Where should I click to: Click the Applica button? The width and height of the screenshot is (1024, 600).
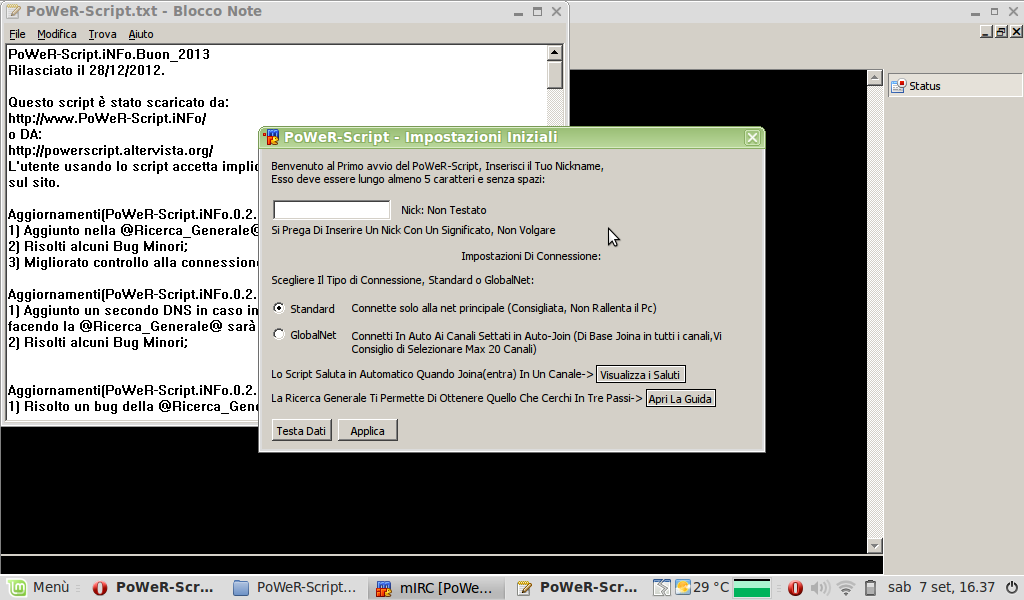coord(368,431)
